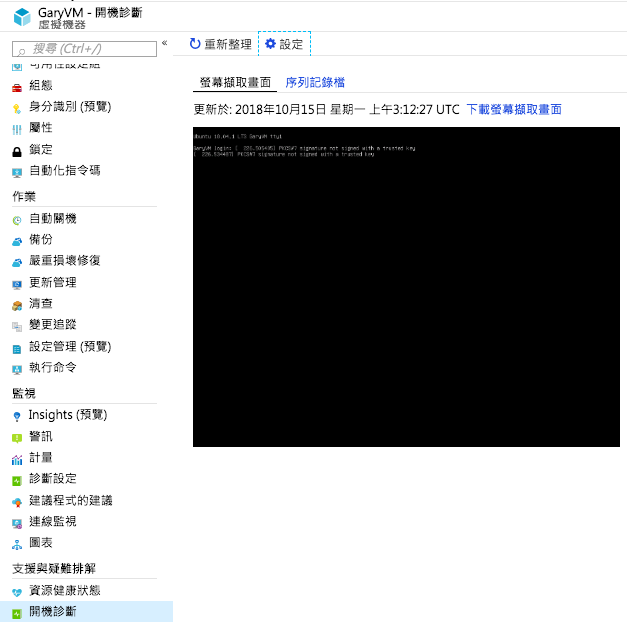Screen dimensions: 627x624
Task: Click the GaryVM - 開機診斷 title
Action: coord(90,12)
